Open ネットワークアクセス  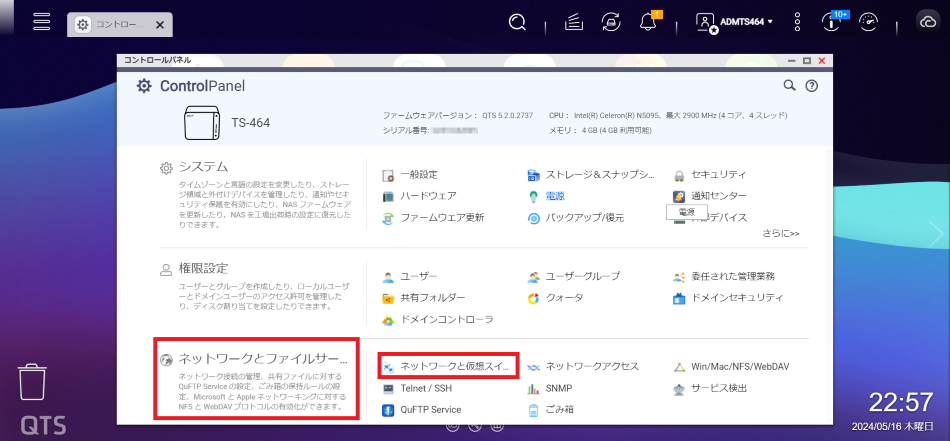pos(583,367)
